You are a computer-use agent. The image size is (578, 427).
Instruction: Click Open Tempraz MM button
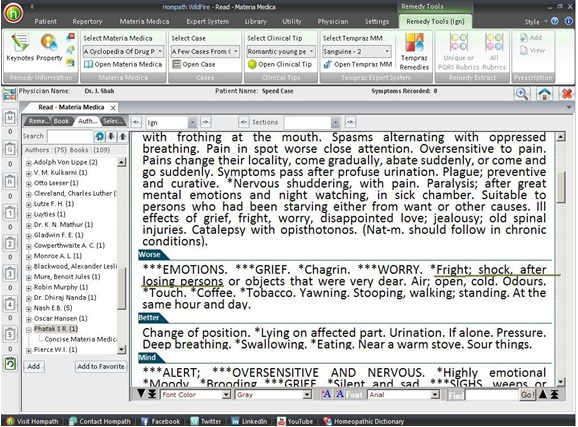click(x=358, y=65)
